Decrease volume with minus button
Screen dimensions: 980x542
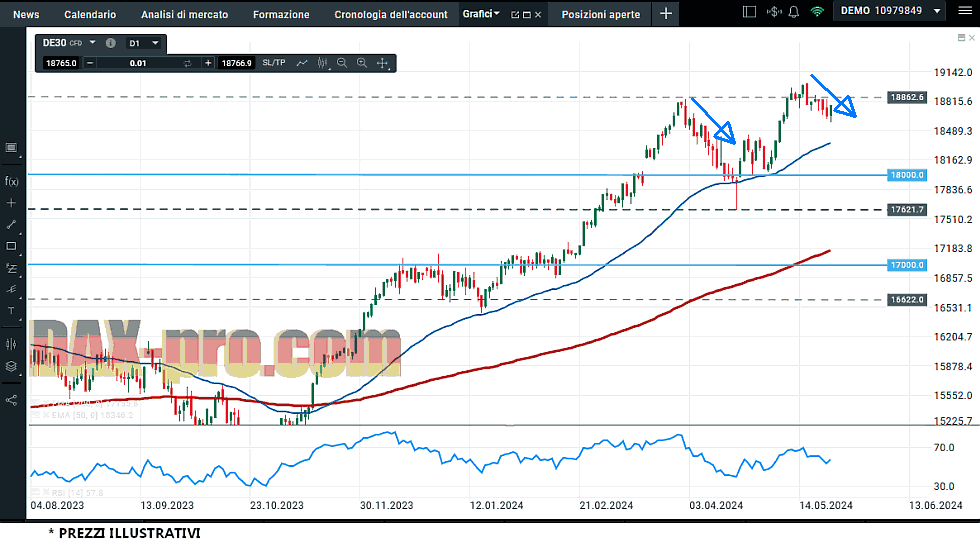point(89,63)
